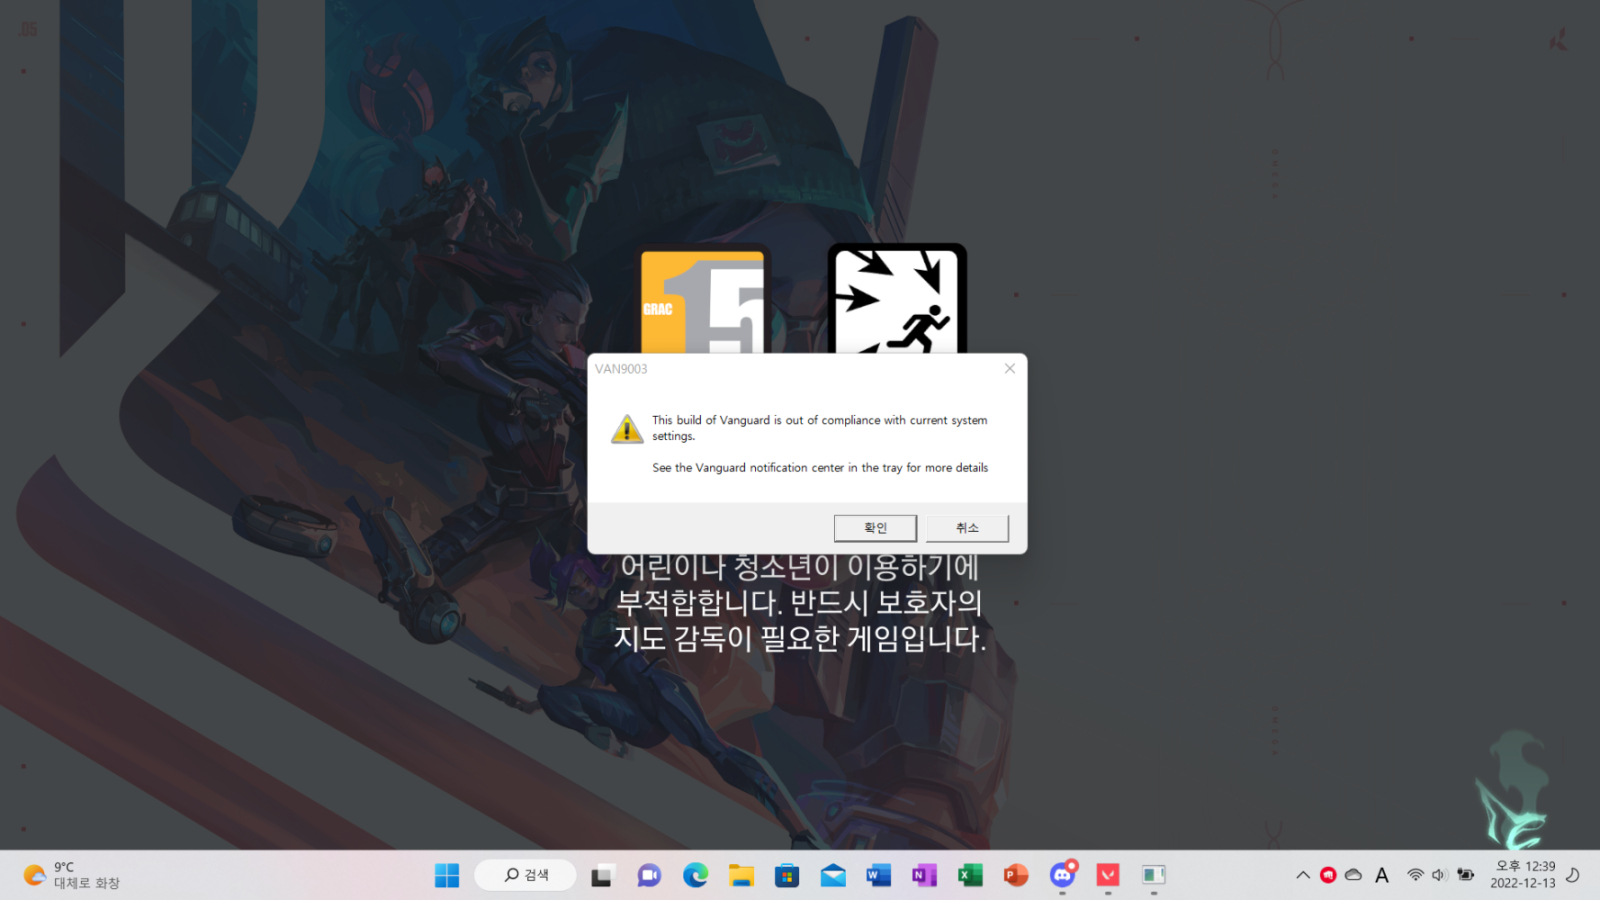Switch input language using the A indicator
This screenshot has height=900, width=1600.
(1381, 874)
